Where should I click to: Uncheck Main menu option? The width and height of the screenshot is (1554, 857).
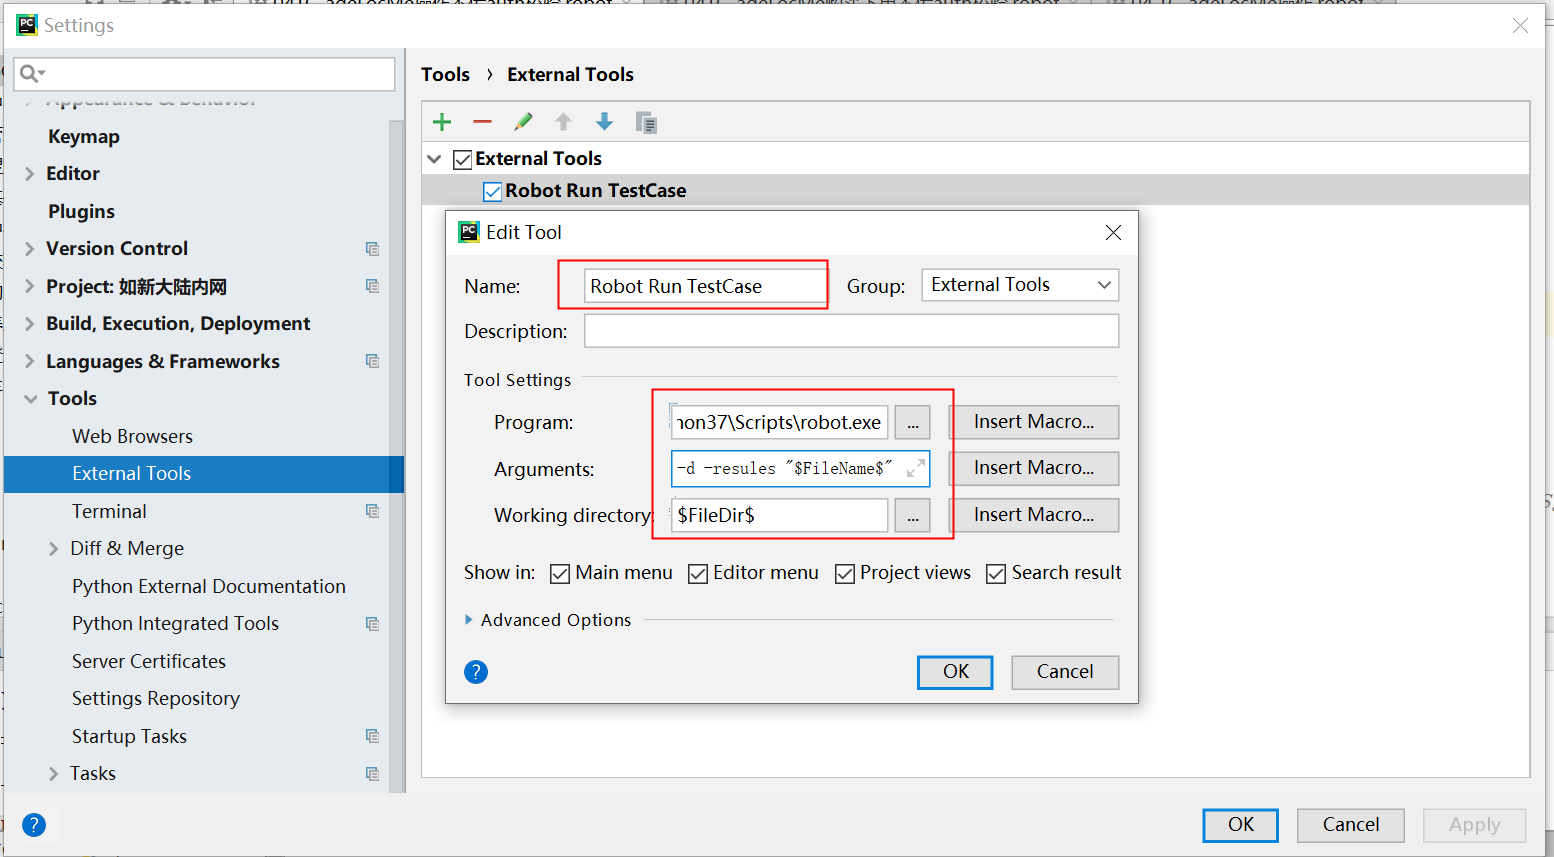[560, 573]
